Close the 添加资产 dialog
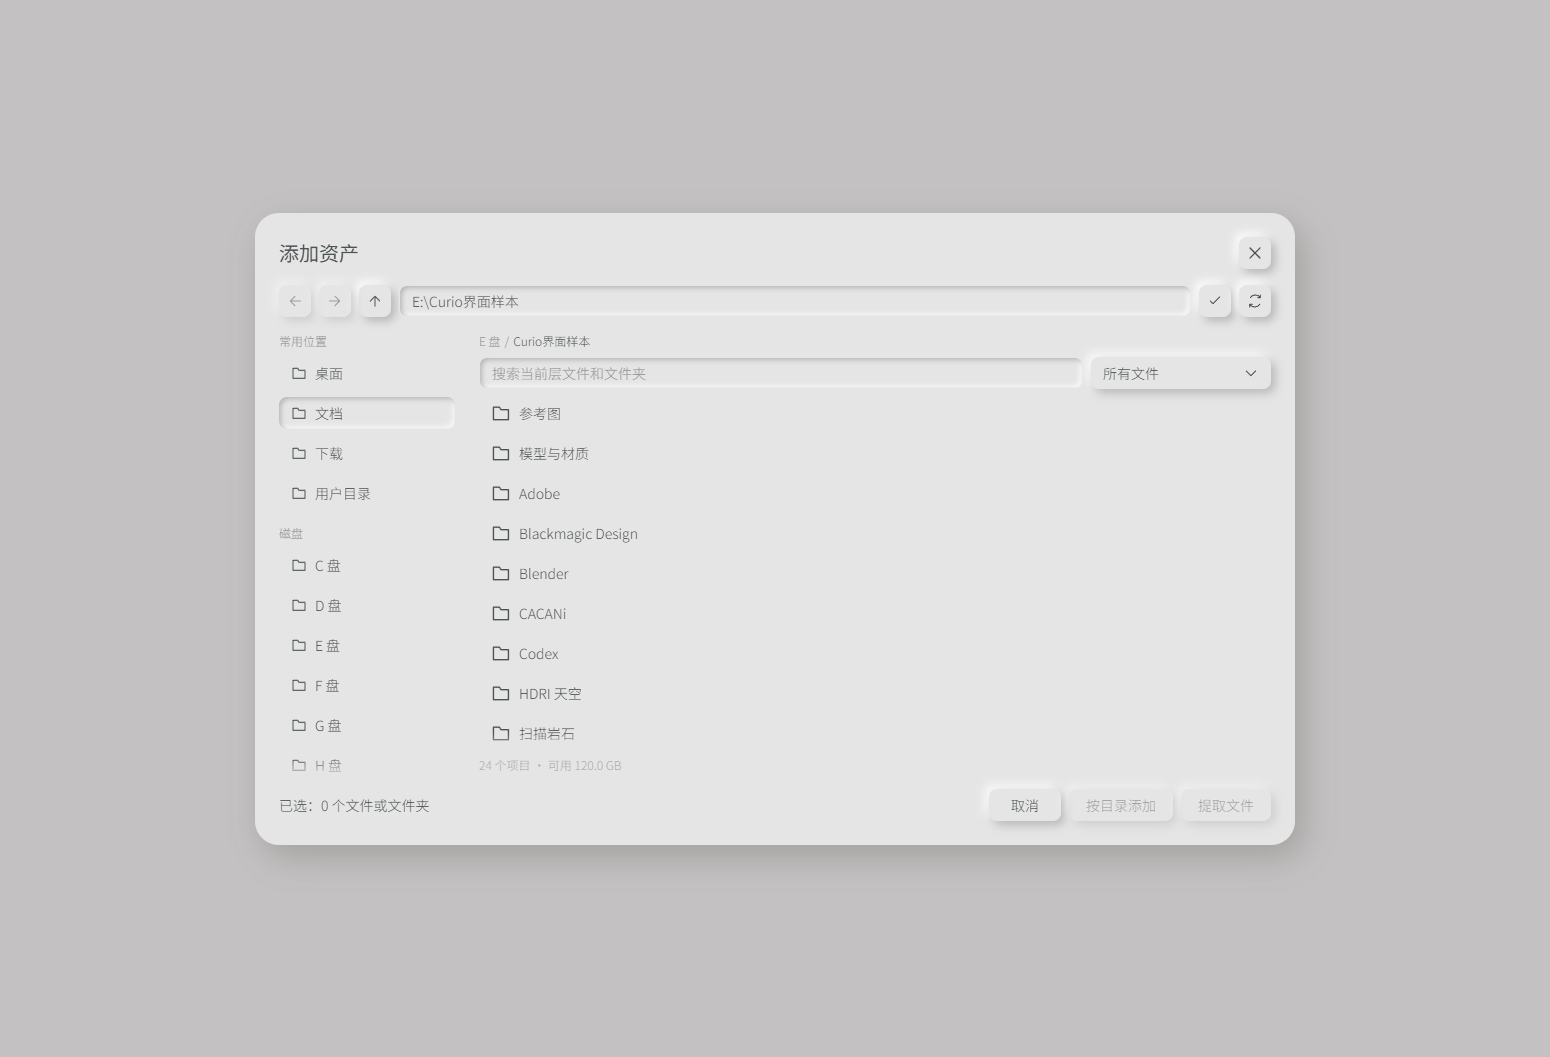The height and width of the screenshot is (1057, 1550). pyautogui.click(x=1255, y=253)
